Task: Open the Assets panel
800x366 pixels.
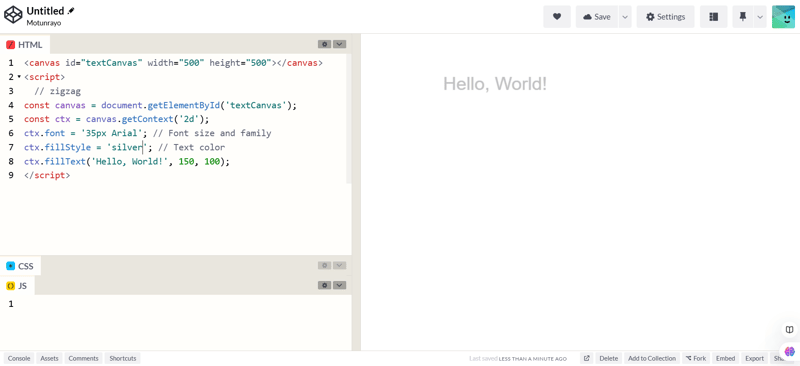Action: pos(49,358)
